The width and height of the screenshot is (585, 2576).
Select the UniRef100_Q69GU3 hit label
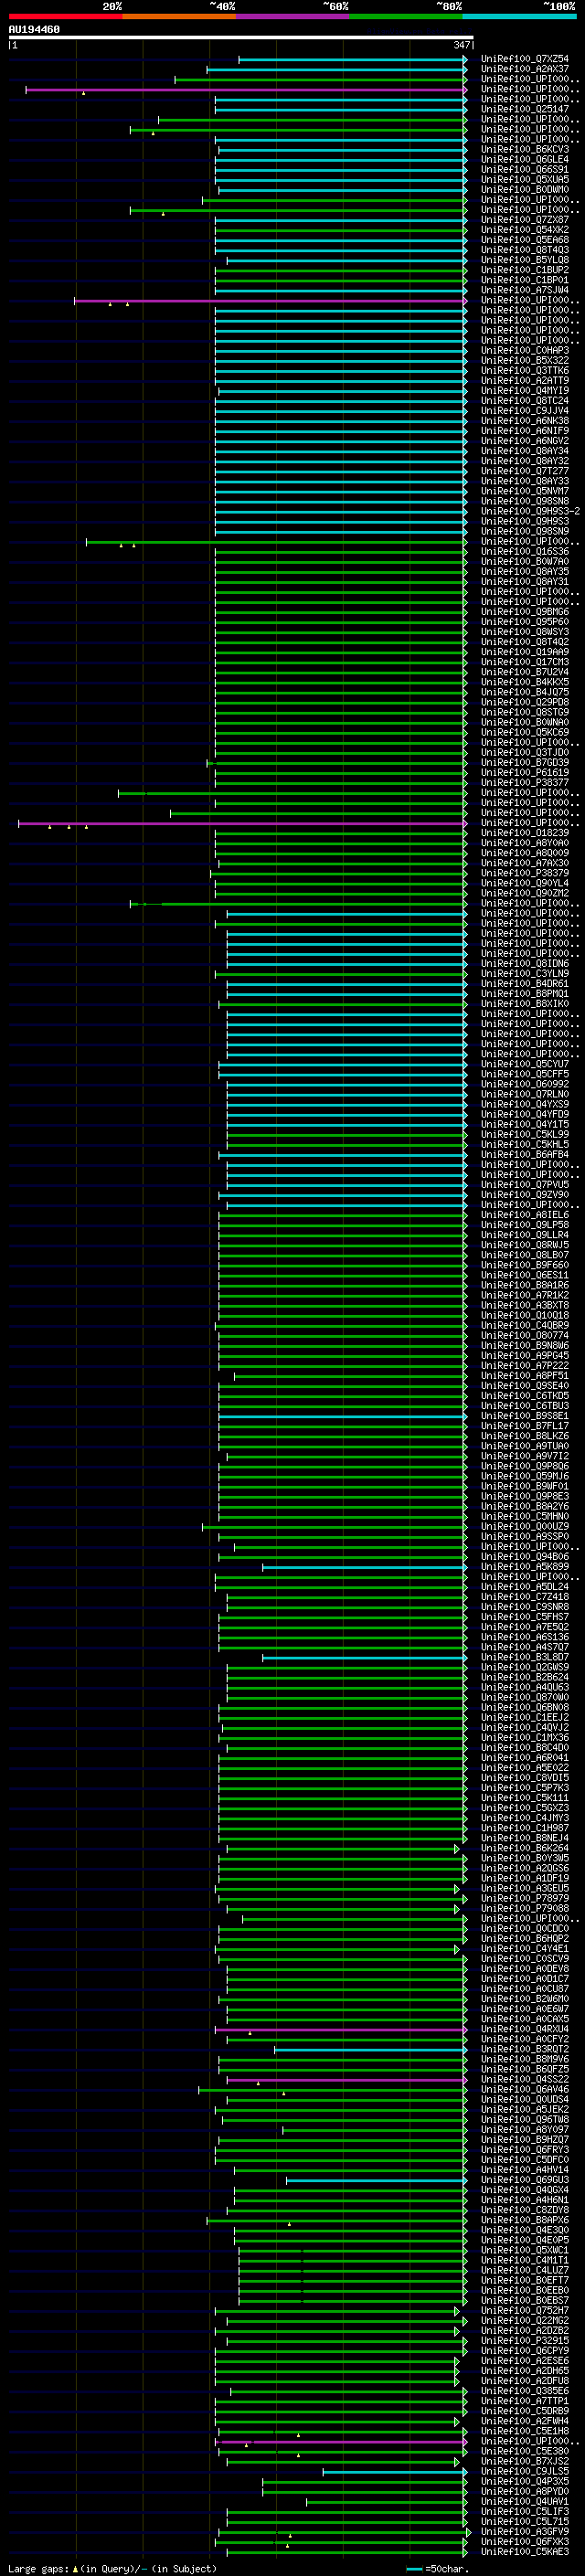[x=524, y=2180]
